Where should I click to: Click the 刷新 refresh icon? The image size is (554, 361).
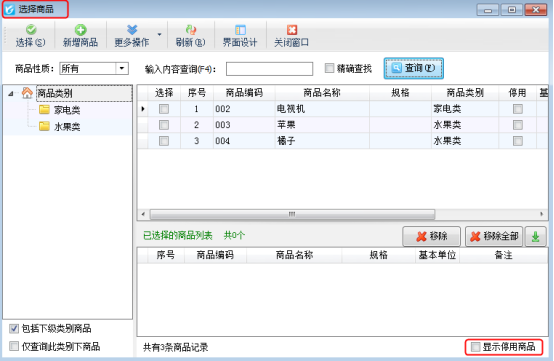point(190,30)
